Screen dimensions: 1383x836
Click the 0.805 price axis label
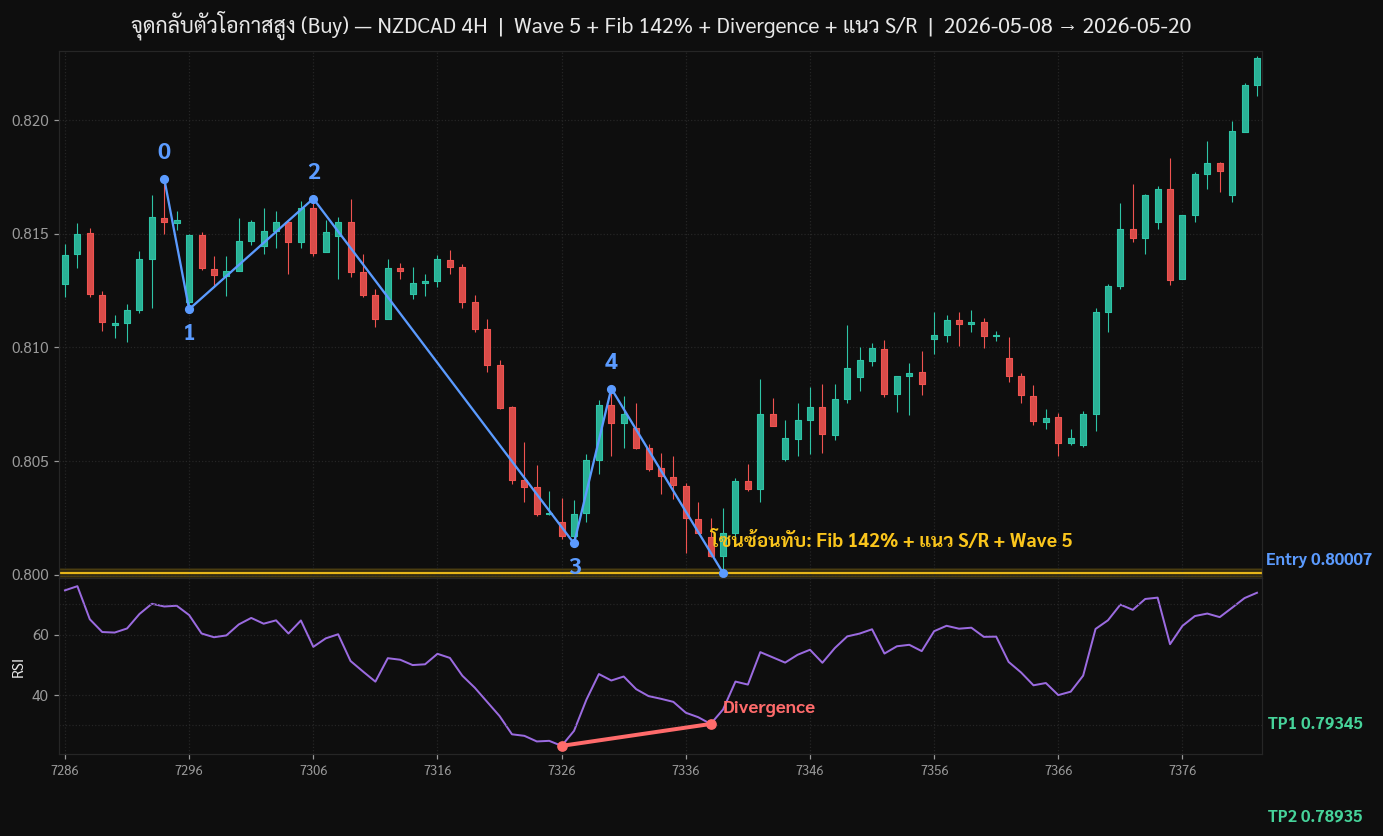point(30,461)
